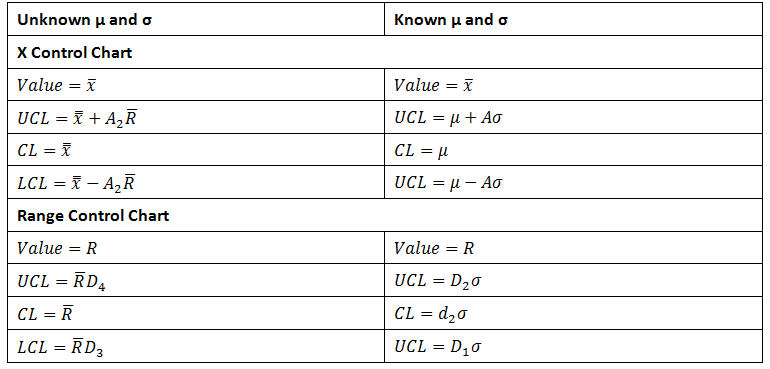Screen dimensions: 770x369
Task: Click the right 'Value = x-bar' cell
Action: (573, 85)
